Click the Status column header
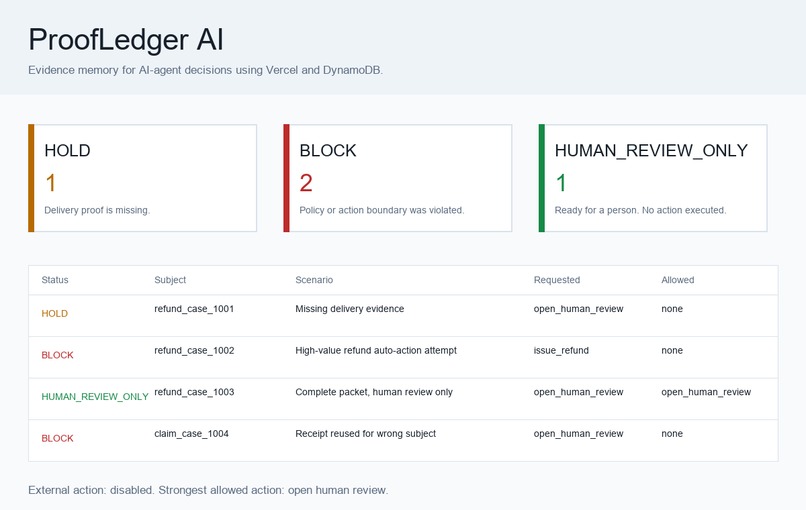806x510 pixels. 55,280
